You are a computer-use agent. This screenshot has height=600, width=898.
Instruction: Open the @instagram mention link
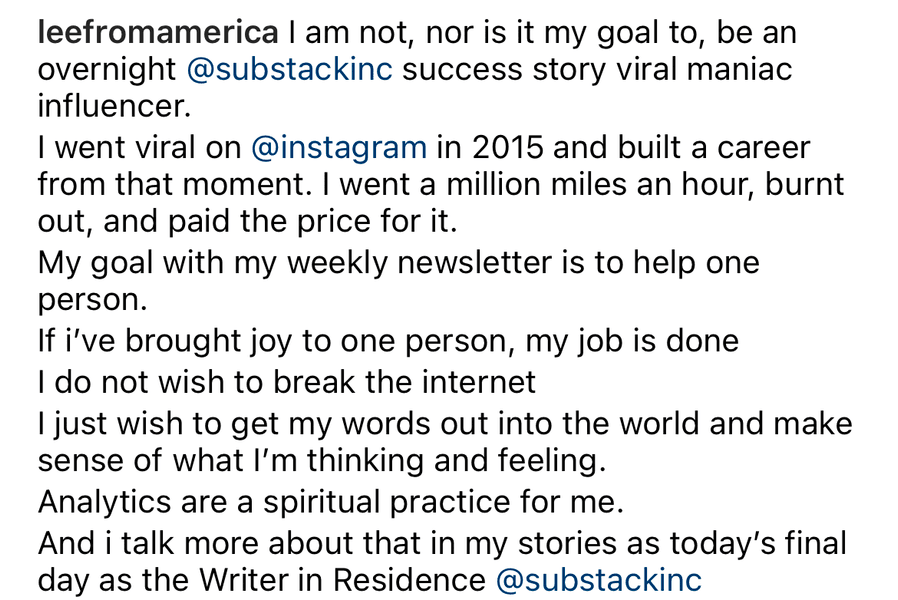339,147
